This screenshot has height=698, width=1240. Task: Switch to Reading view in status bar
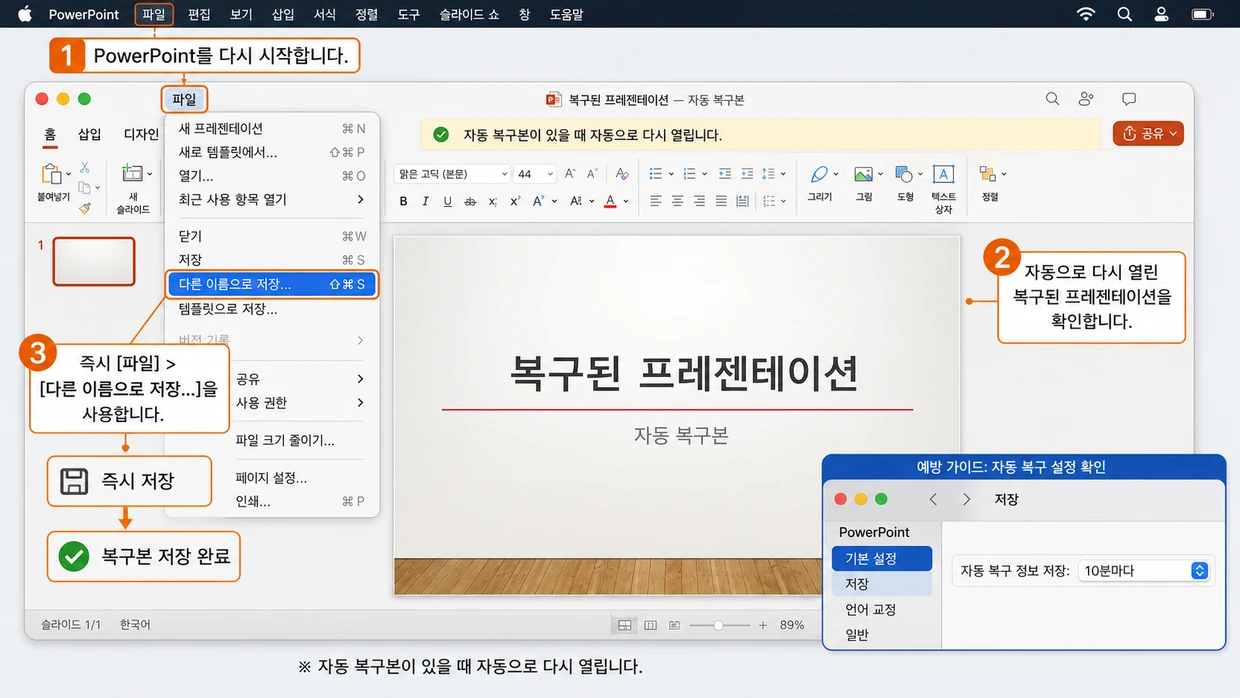(x=675, y=625)
